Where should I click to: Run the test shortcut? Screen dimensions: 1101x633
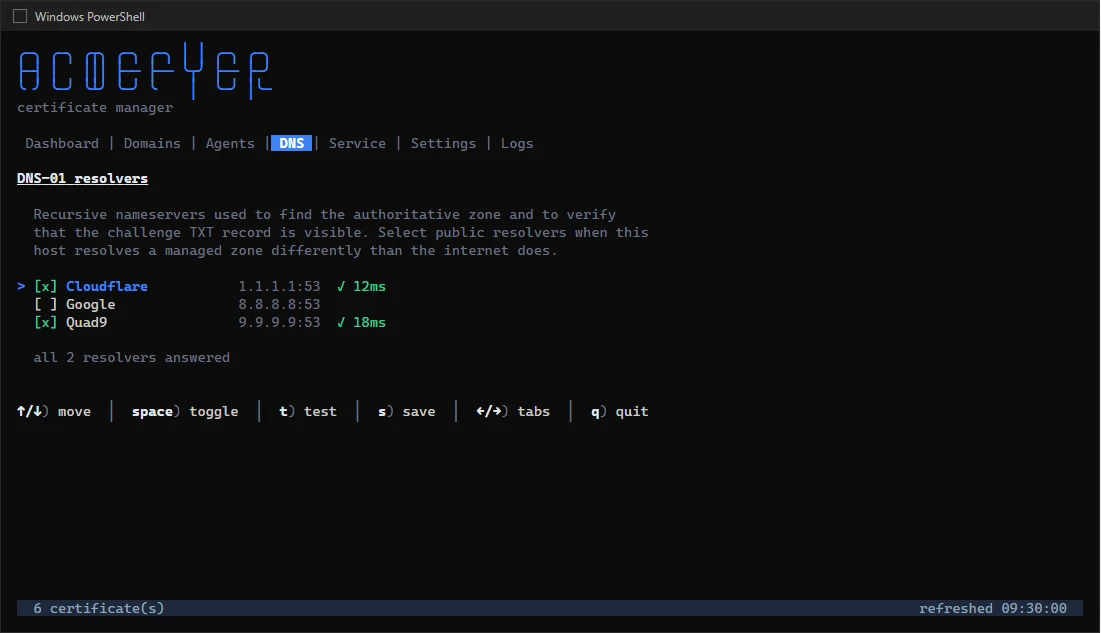pyautogui.click(x=308, y=412)
